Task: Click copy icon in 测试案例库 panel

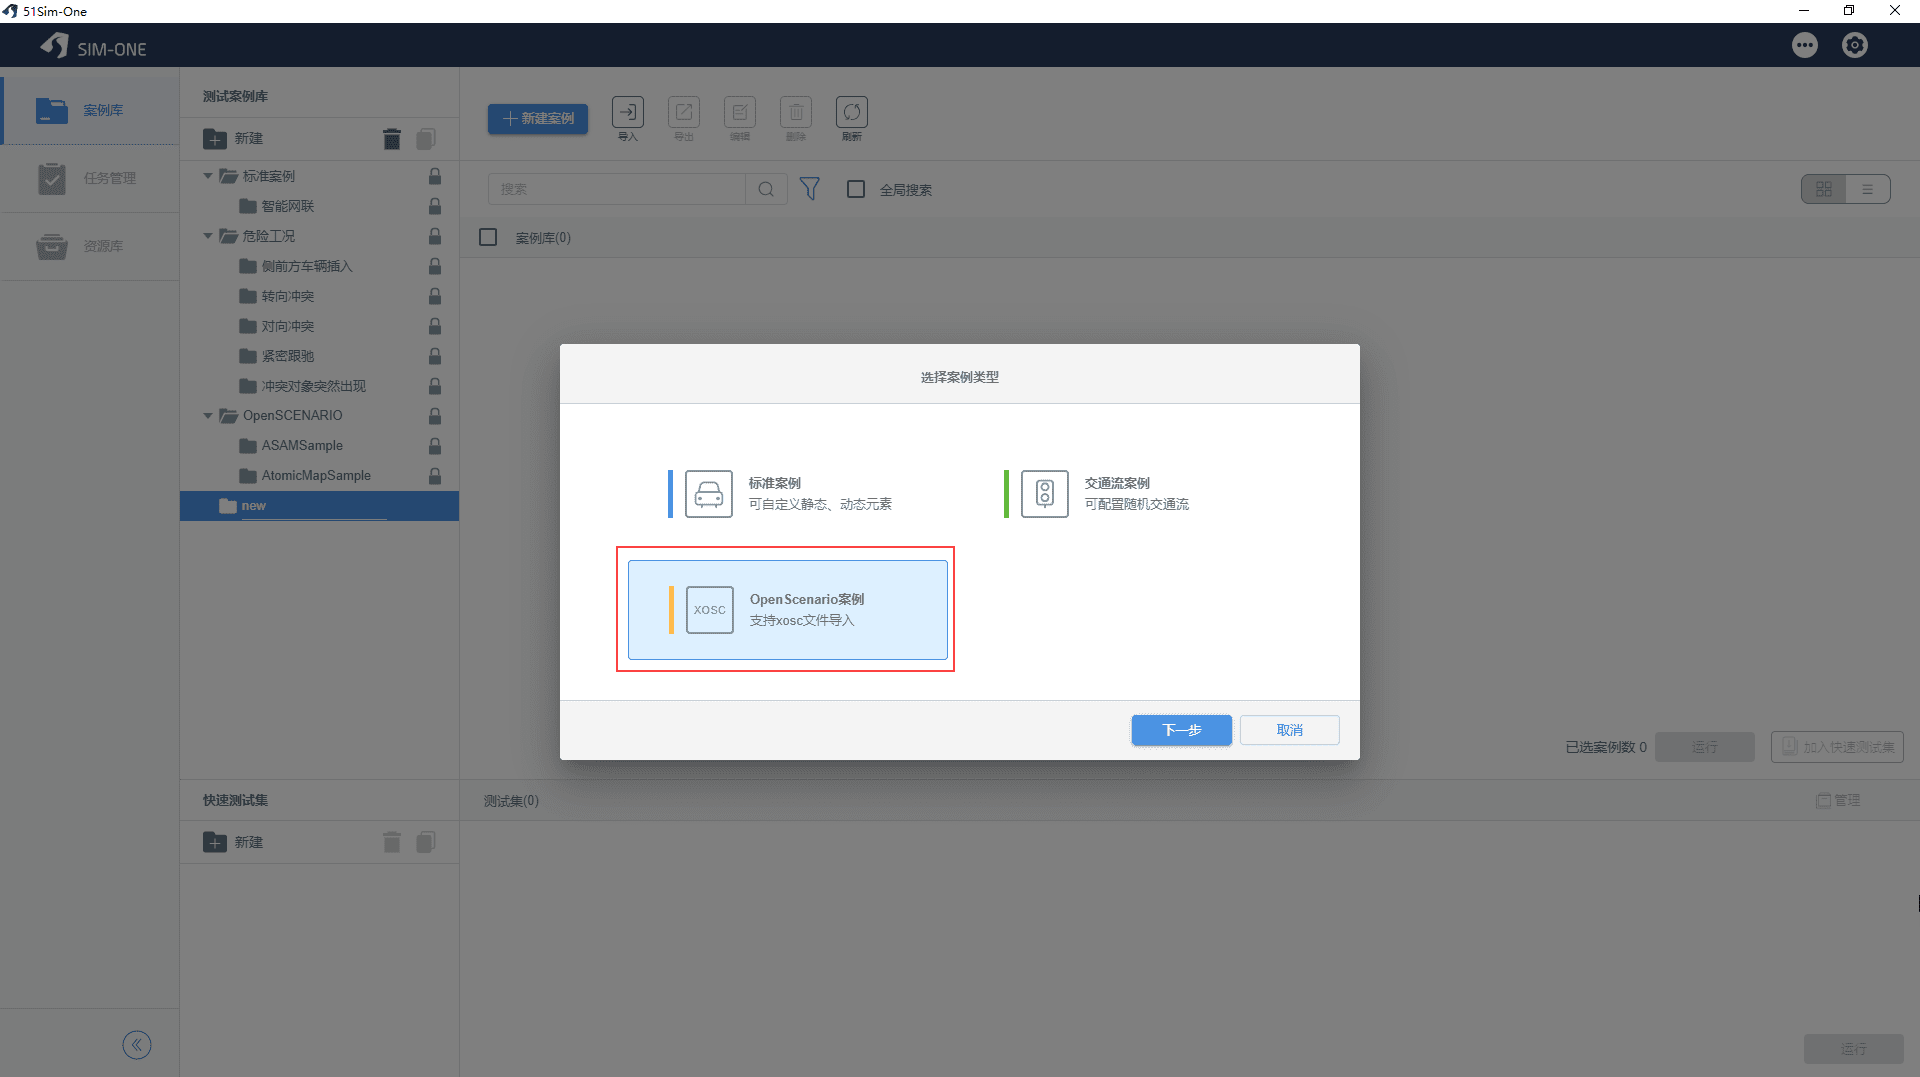Action: [426, 139]
